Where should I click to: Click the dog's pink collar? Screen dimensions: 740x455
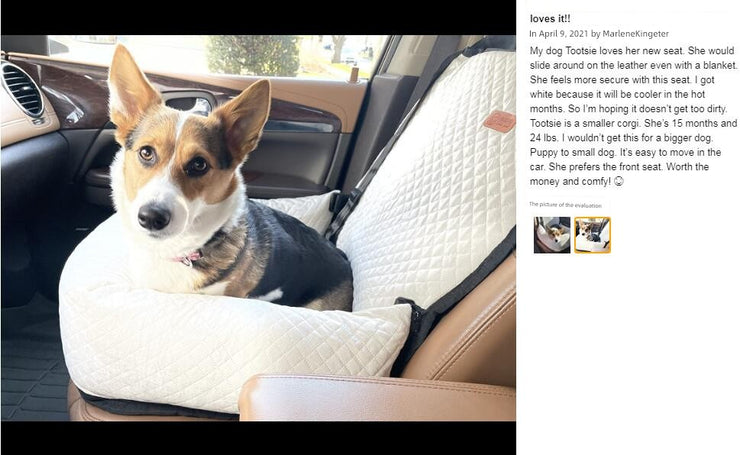tap(189, 258)
